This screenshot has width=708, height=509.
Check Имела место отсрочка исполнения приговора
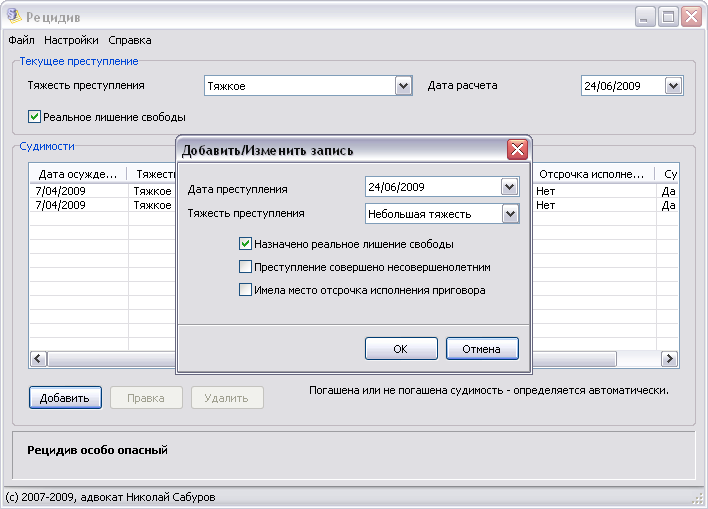(245, 290)
